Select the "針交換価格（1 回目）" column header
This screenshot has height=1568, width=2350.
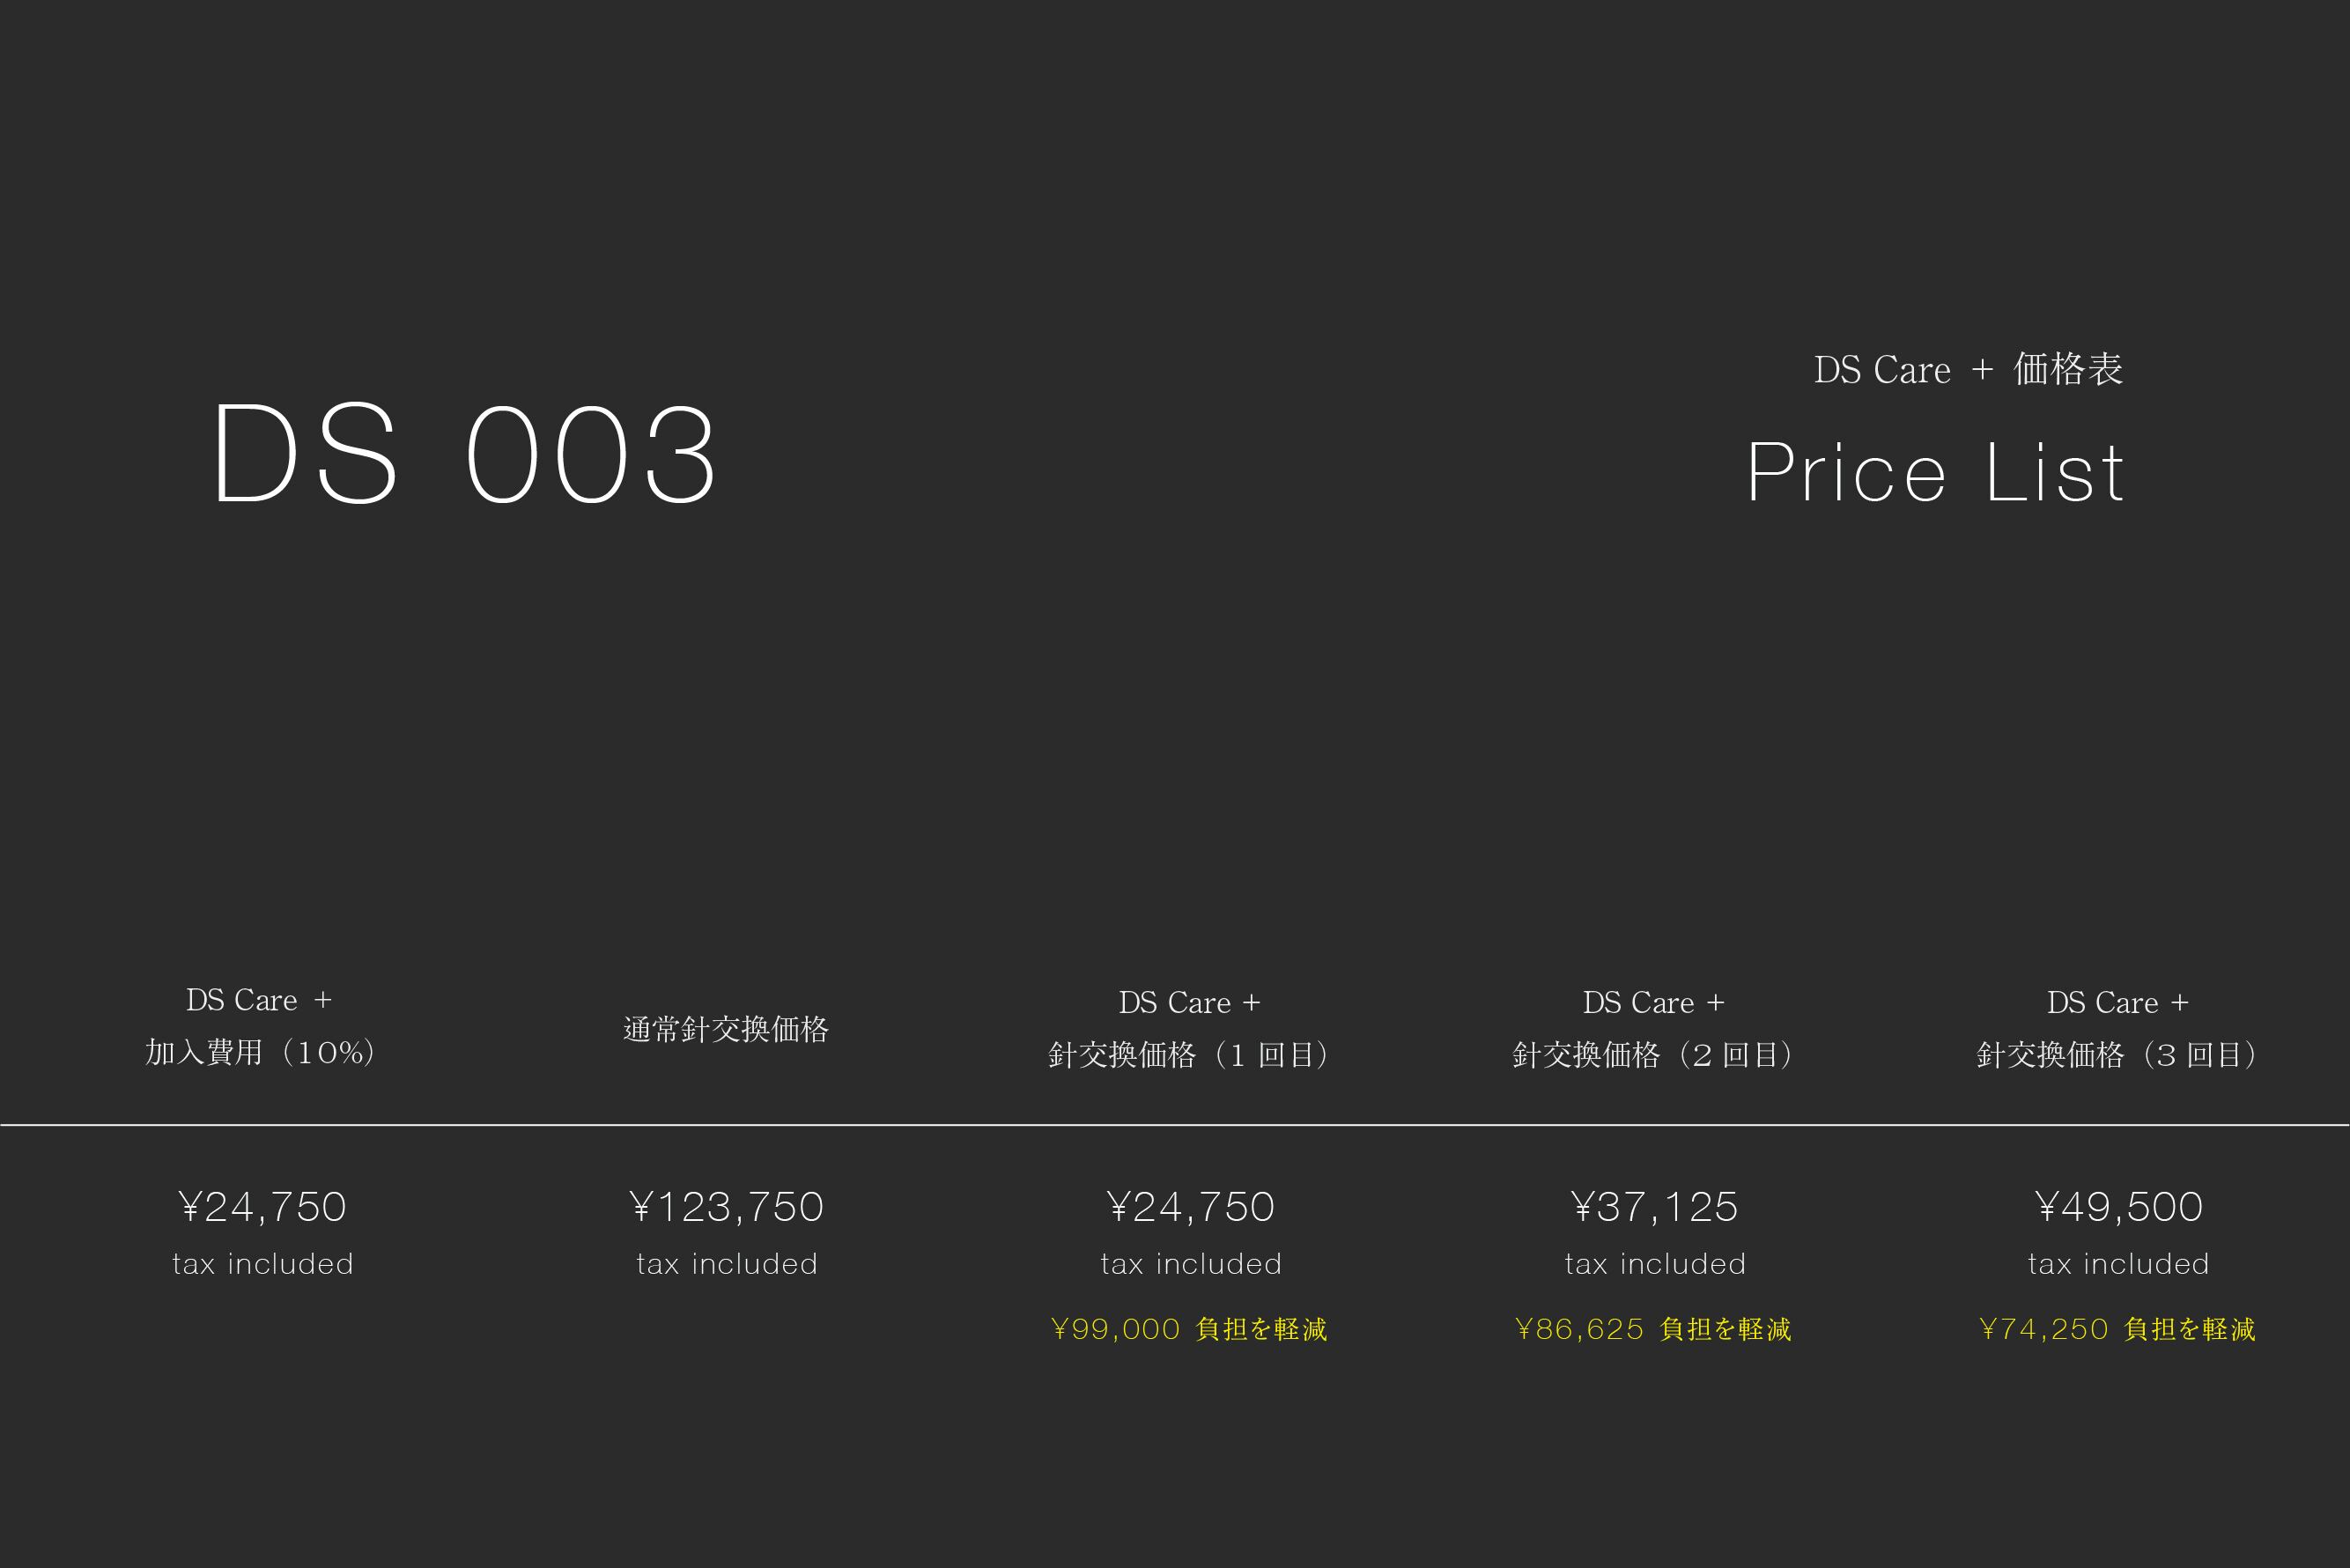tap(1189, 1054)
